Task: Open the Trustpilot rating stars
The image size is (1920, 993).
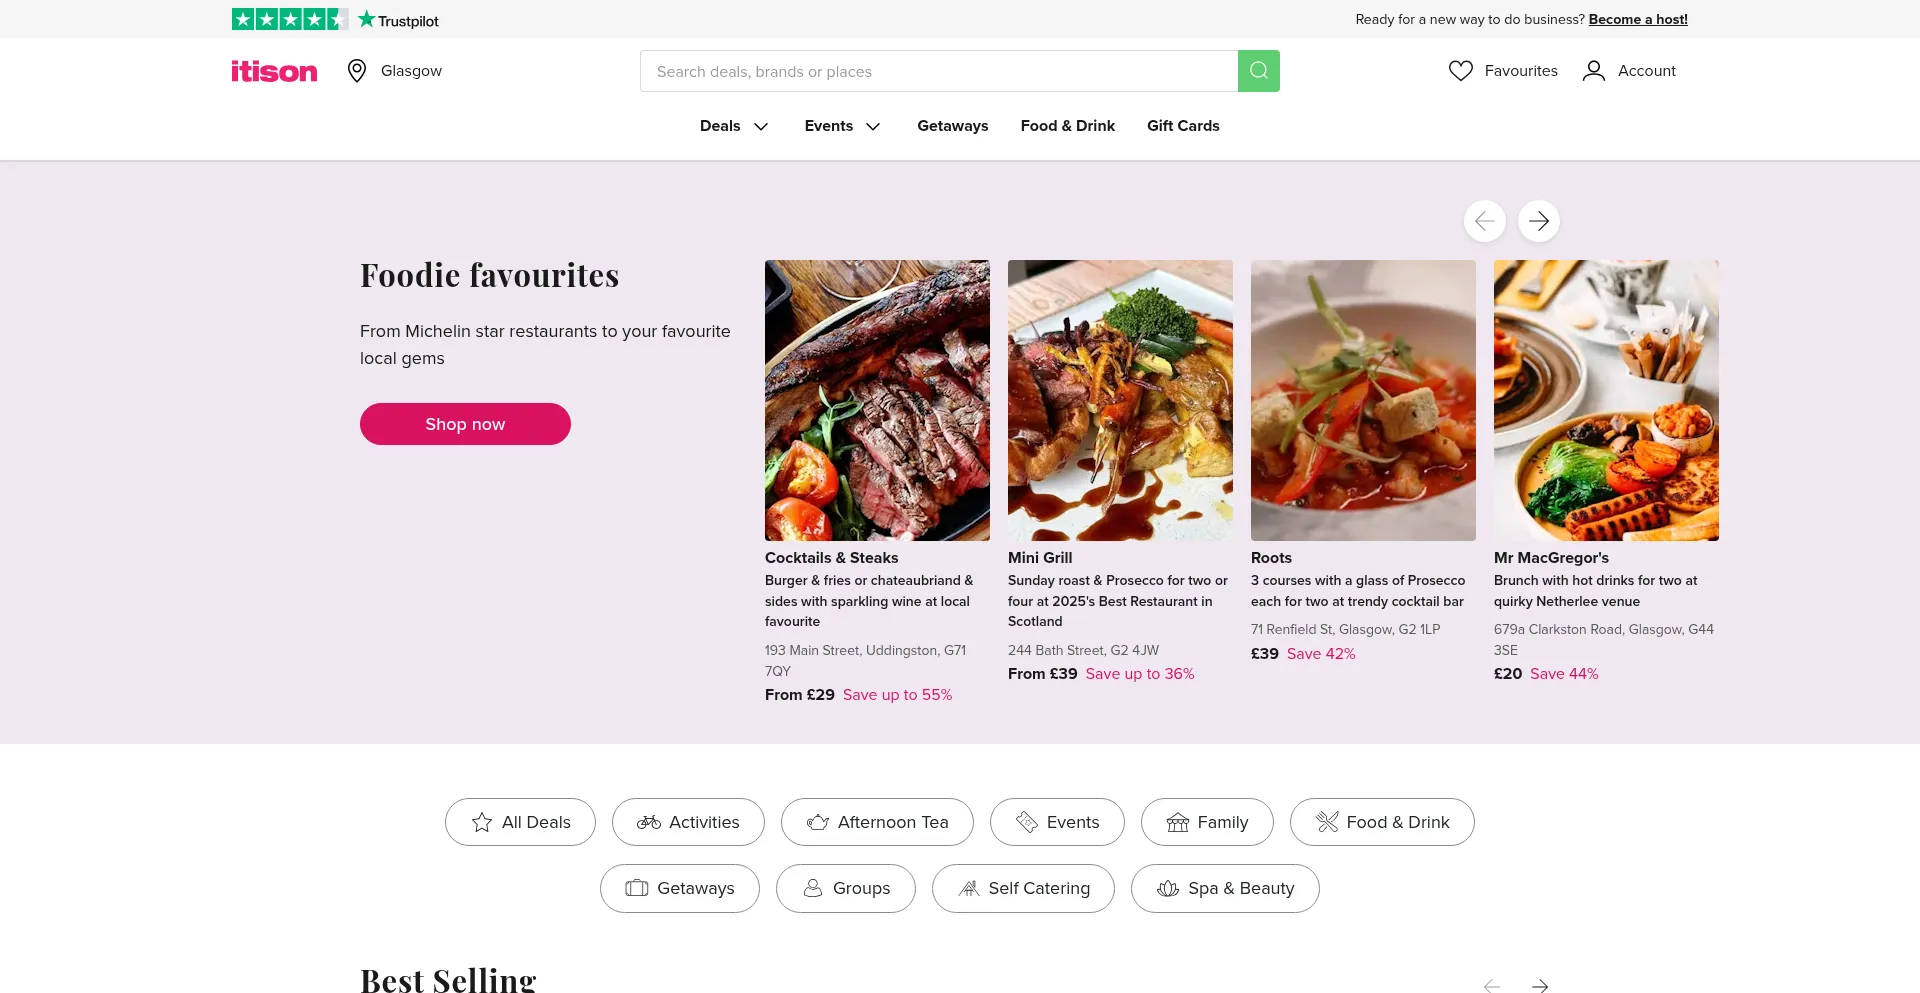Action: pos(290,19)
